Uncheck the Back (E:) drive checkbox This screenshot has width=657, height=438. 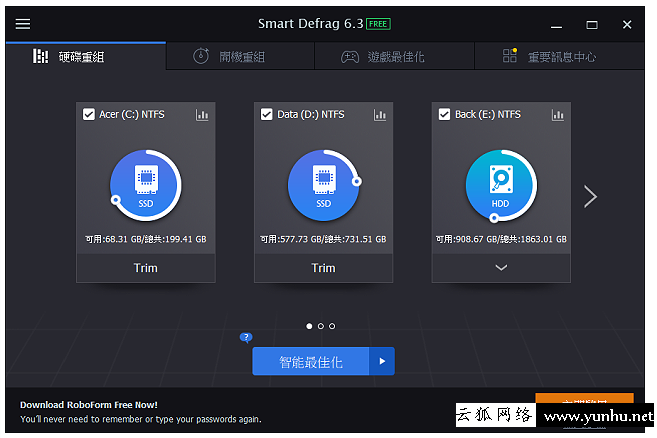[x=444, y=114]
